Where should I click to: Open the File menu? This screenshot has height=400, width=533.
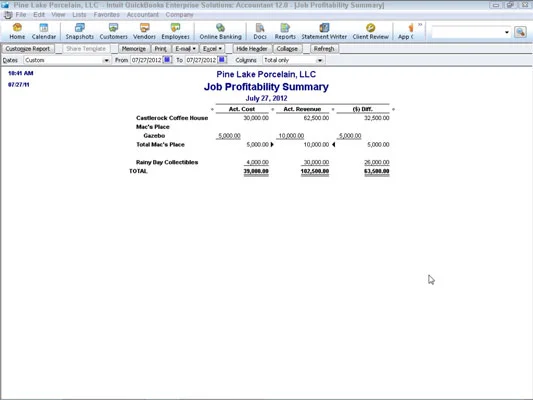[x=21, y=15]
